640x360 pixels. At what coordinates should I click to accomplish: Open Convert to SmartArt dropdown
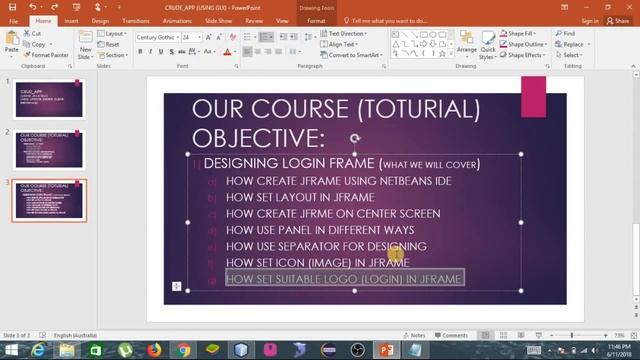tap(351, 55)
